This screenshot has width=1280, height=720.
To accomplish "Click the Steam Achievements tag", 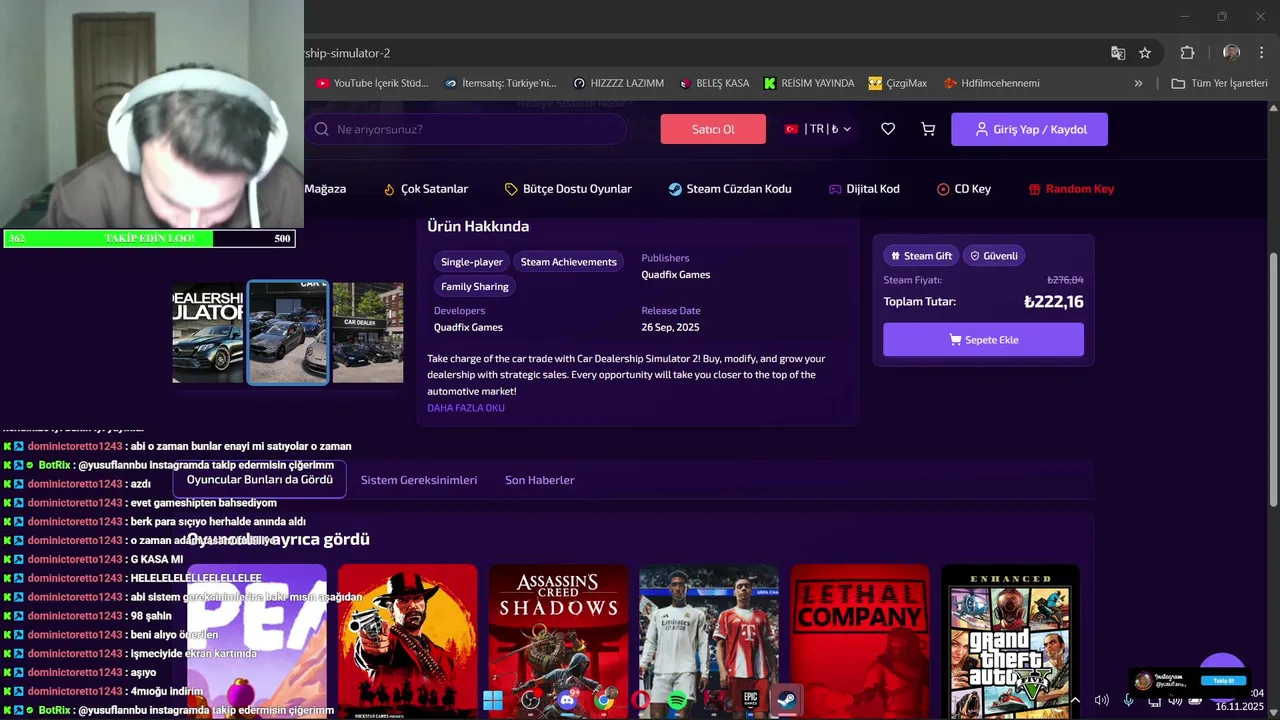I will point(568,262).
